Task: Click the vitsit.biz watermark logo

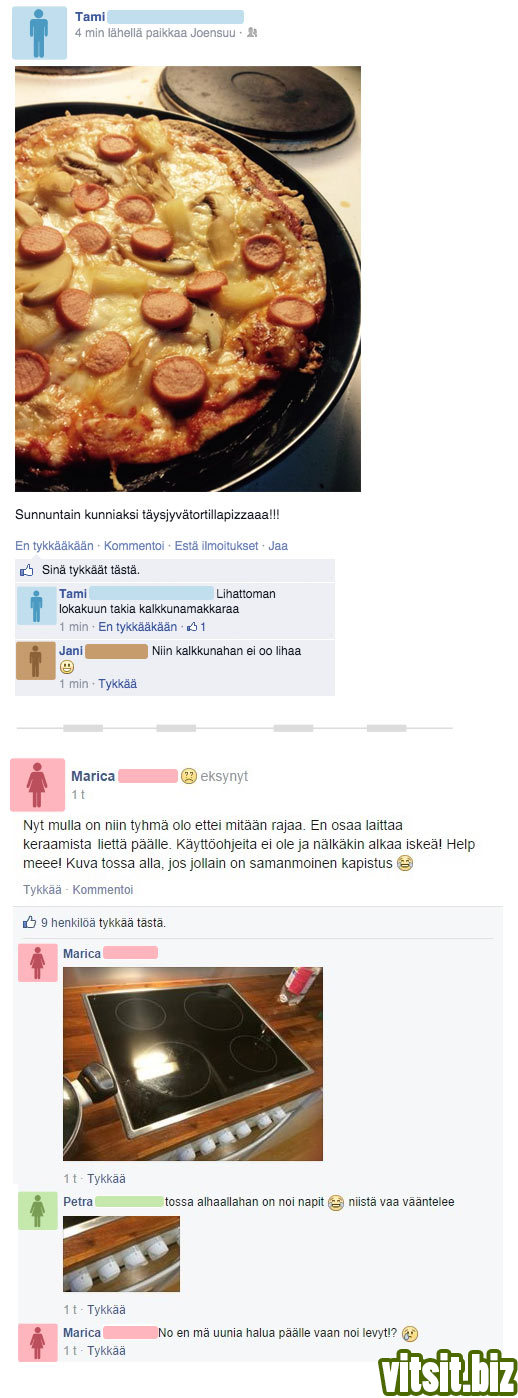Action: tap(447, 1375)
